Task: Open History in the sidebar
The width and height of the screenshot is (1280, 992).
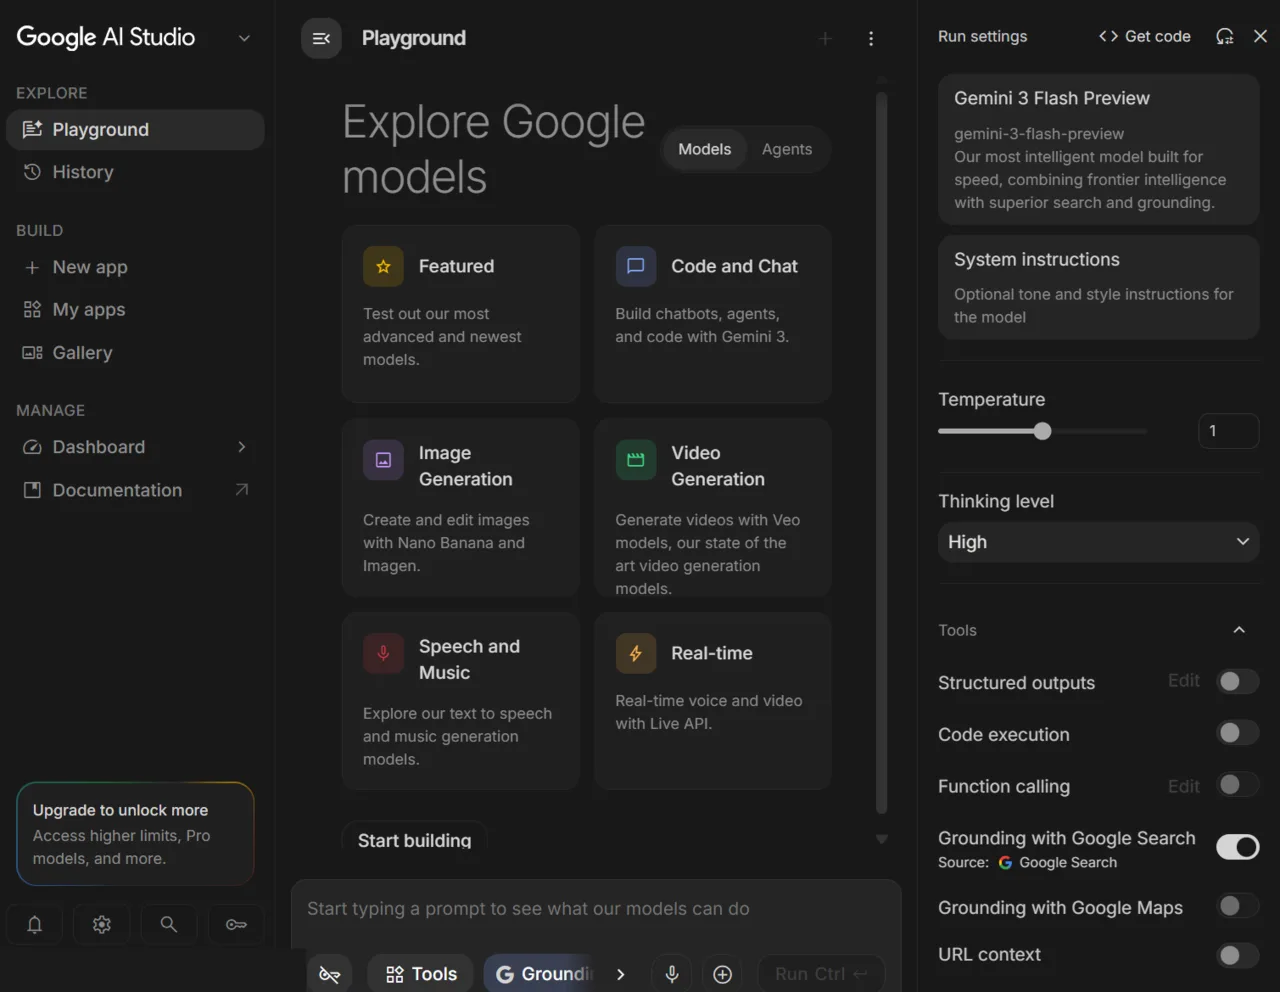Action: pos(135,172)
